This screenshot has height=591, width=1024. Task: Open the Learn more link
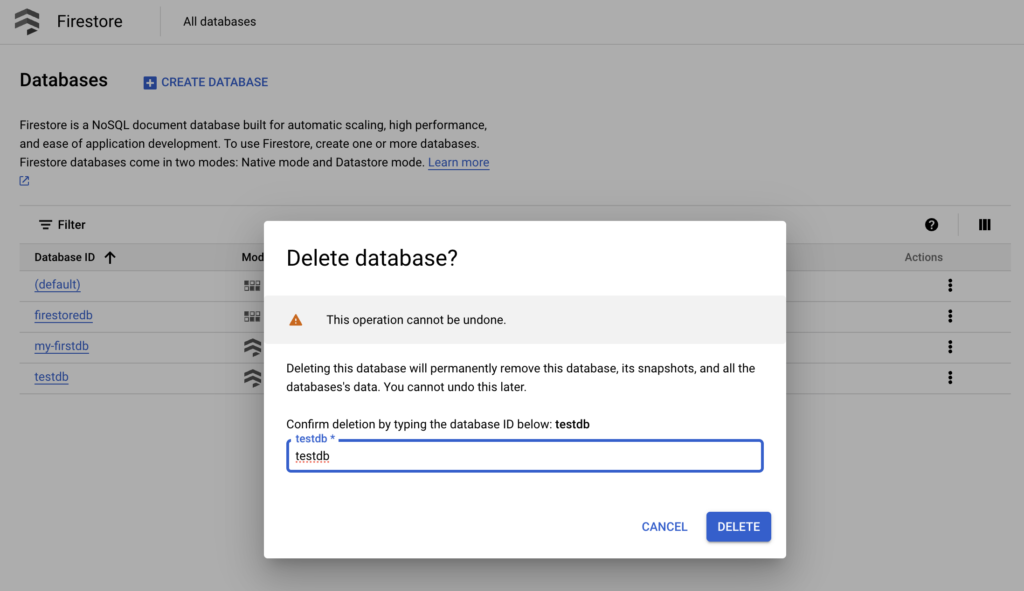(x=458, y=162)
